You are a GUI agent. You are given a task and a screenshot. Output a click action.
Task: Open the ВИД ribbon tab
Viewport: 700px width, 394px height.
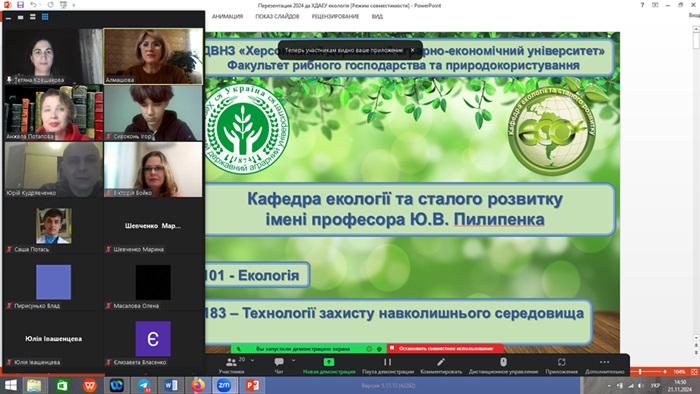pyautogui.click(x=377, y=17)
